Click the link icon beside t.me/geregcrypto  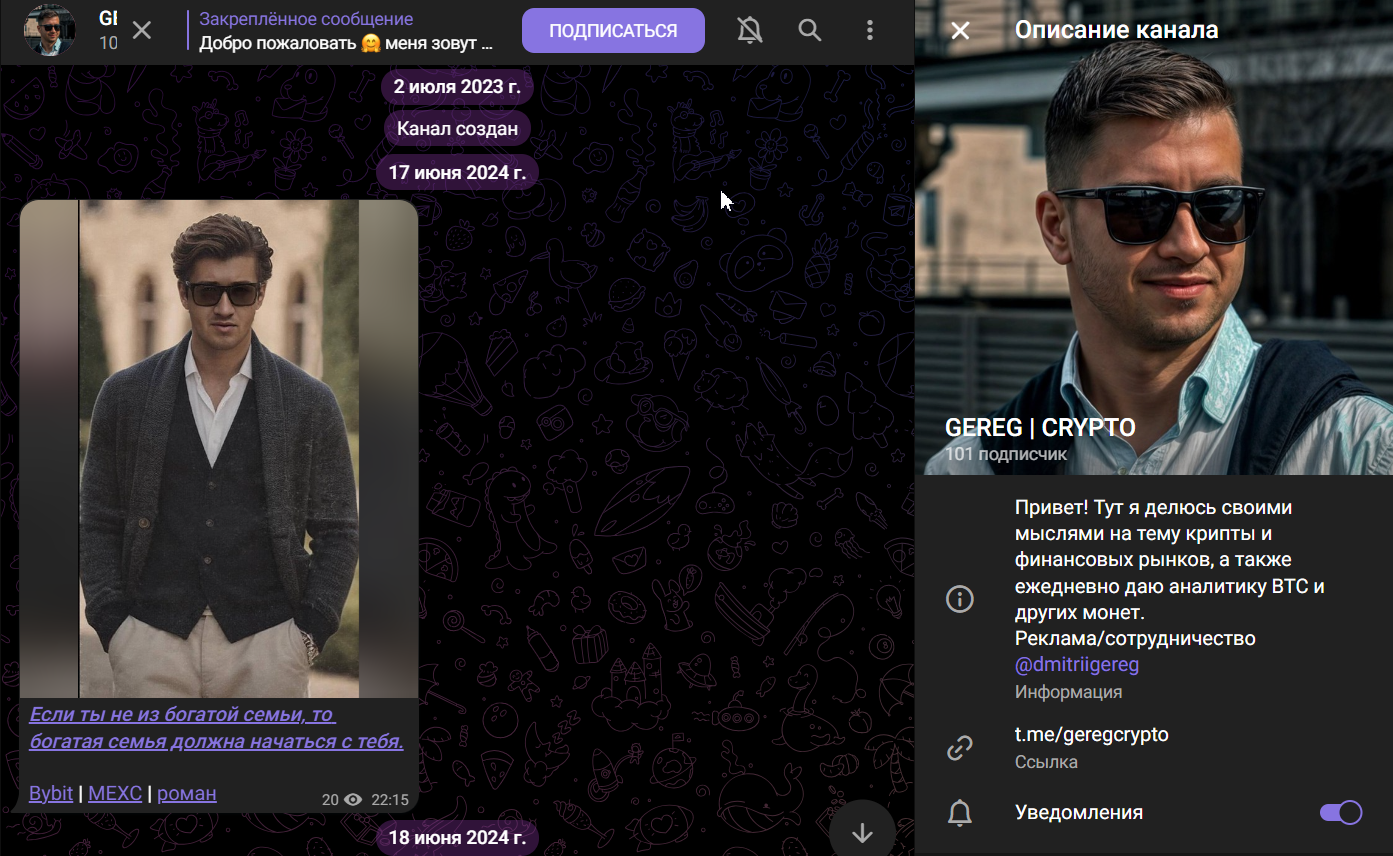(960, 748)
